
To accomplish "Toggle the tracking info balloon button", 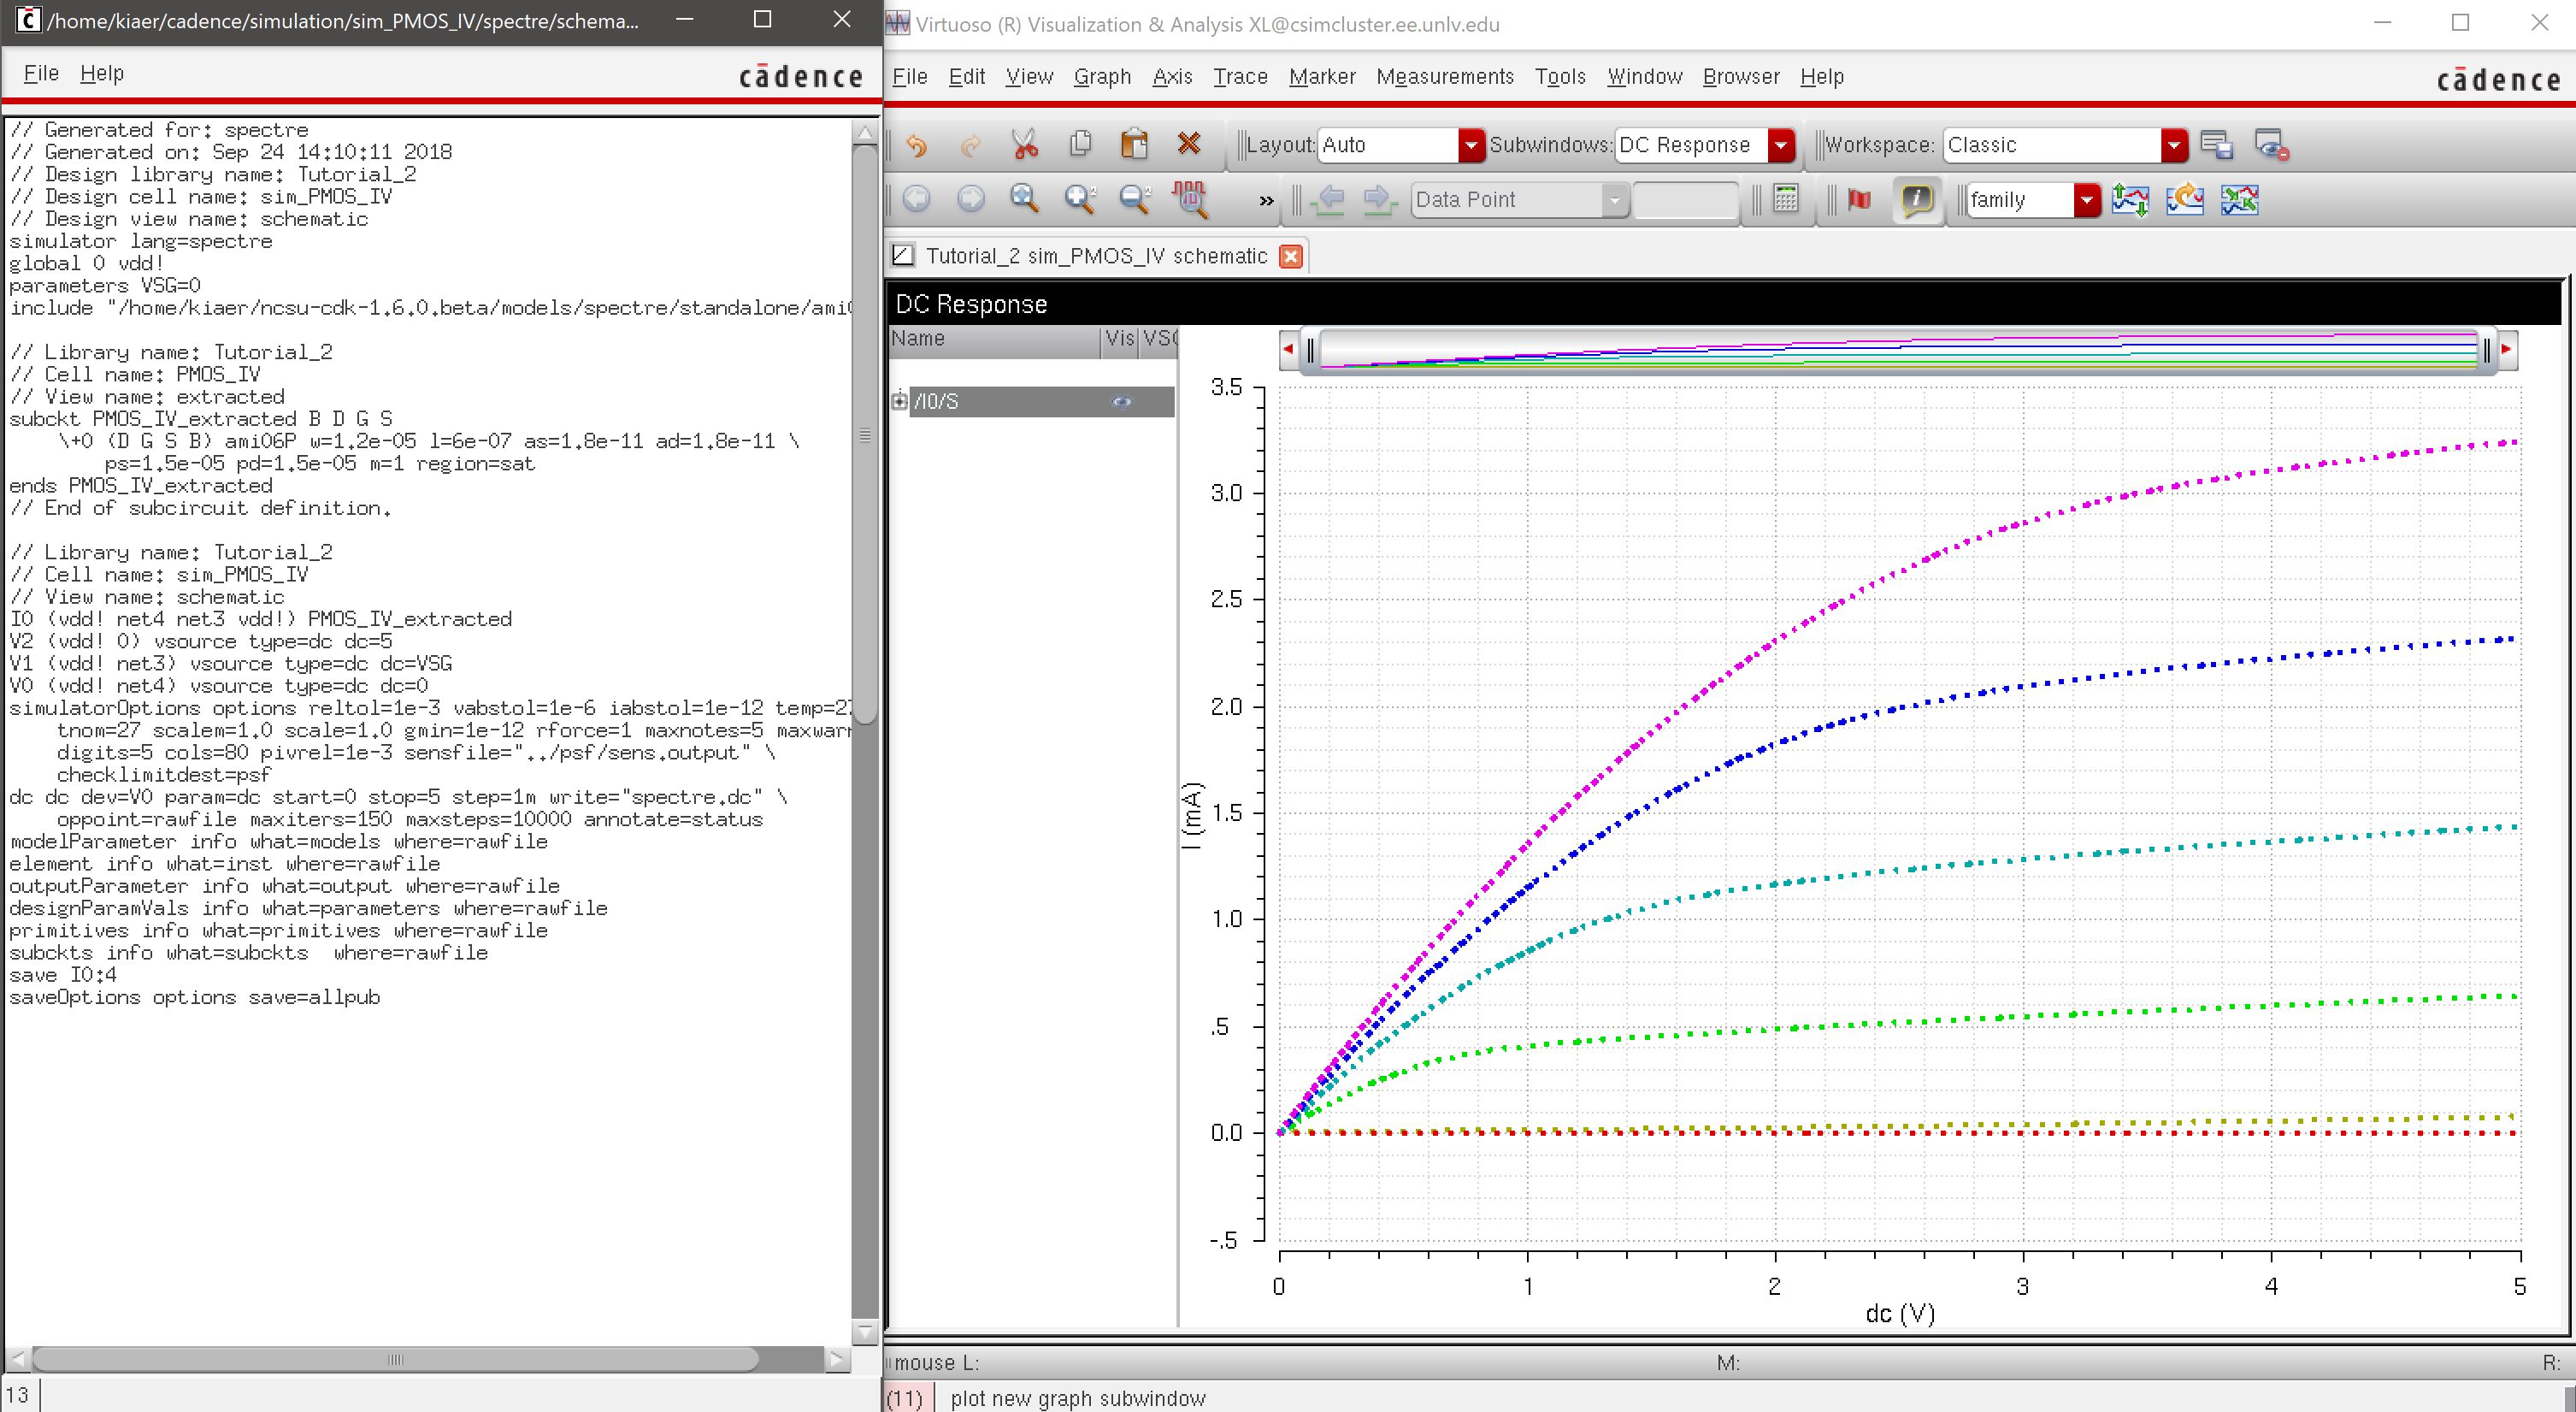I will click(x=1916, y=199).
